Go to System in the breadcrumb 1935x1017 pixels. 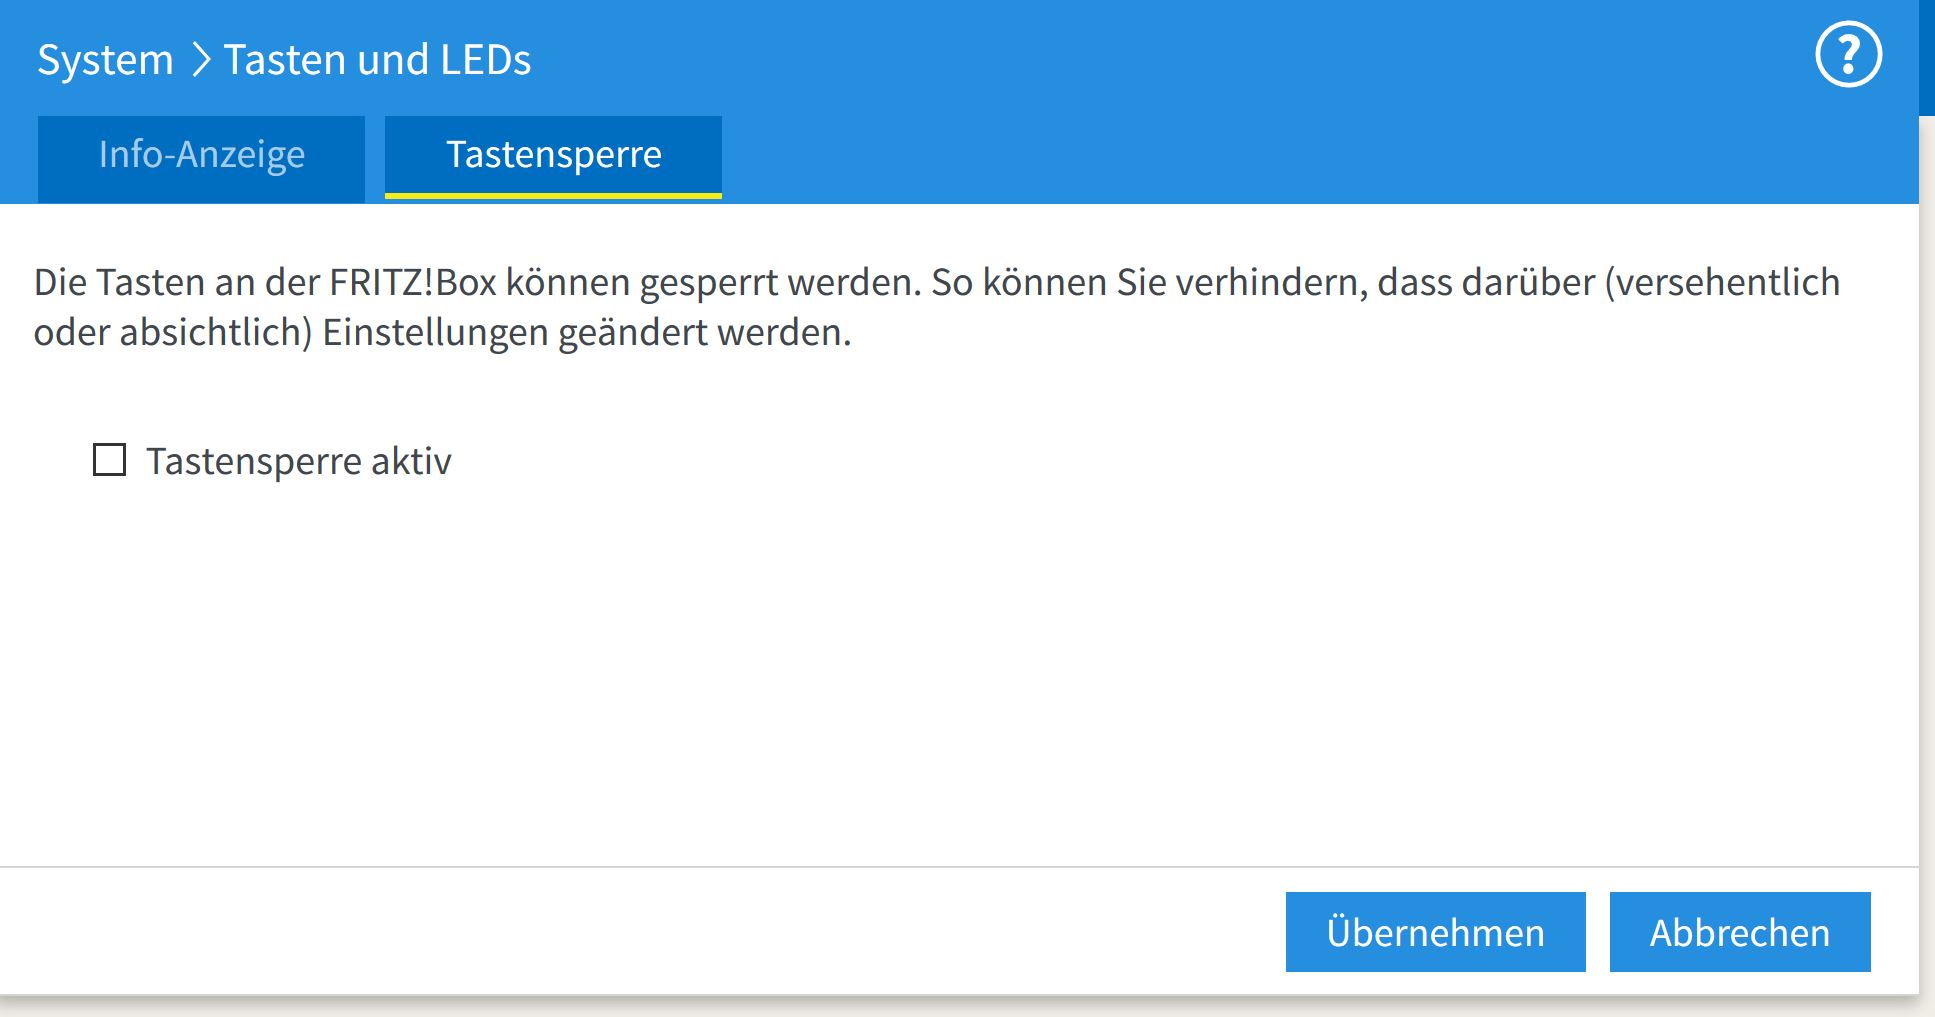pyautogui.click(x=105, y=60)
